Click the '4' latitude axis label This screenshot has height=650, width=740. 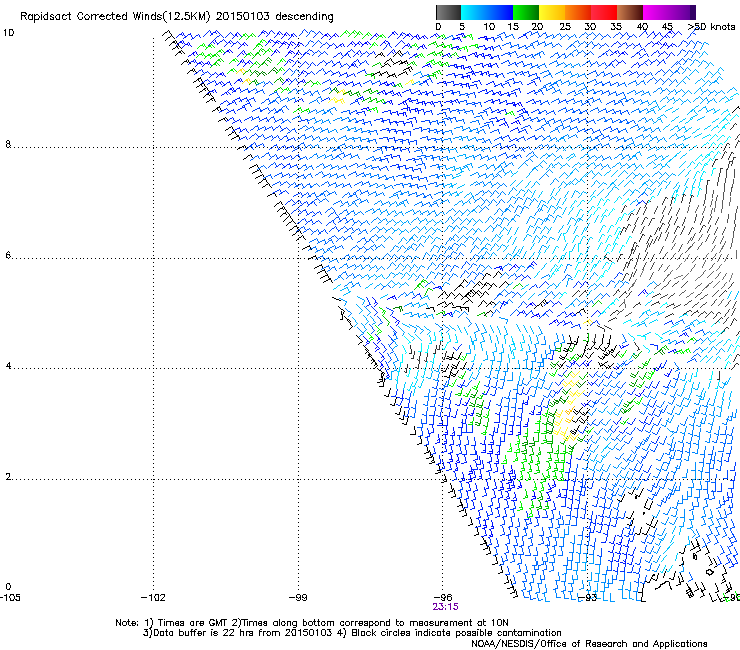point(8,366)
